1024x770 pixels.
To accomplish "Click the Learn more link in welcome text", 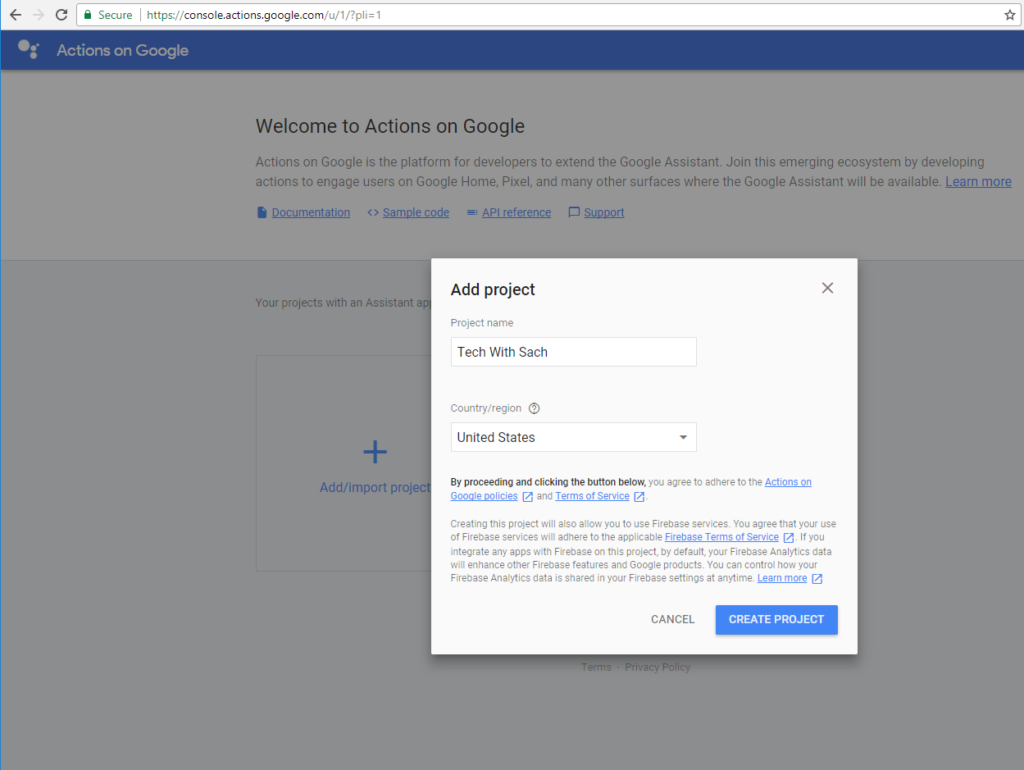I will 978,182.
